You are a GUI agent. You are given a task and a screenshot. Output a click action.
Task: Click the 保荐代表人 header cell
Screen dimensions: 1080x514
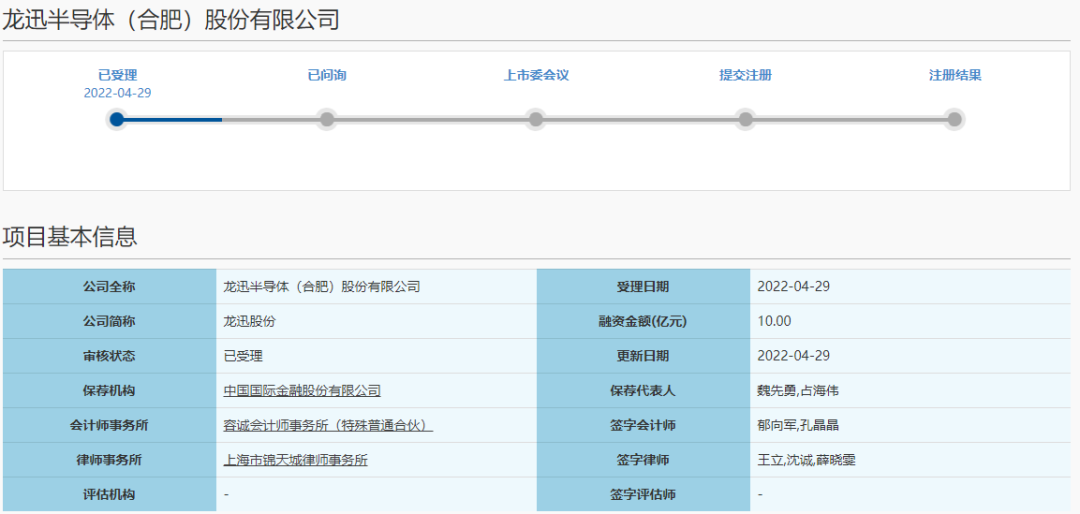(643, 391)
